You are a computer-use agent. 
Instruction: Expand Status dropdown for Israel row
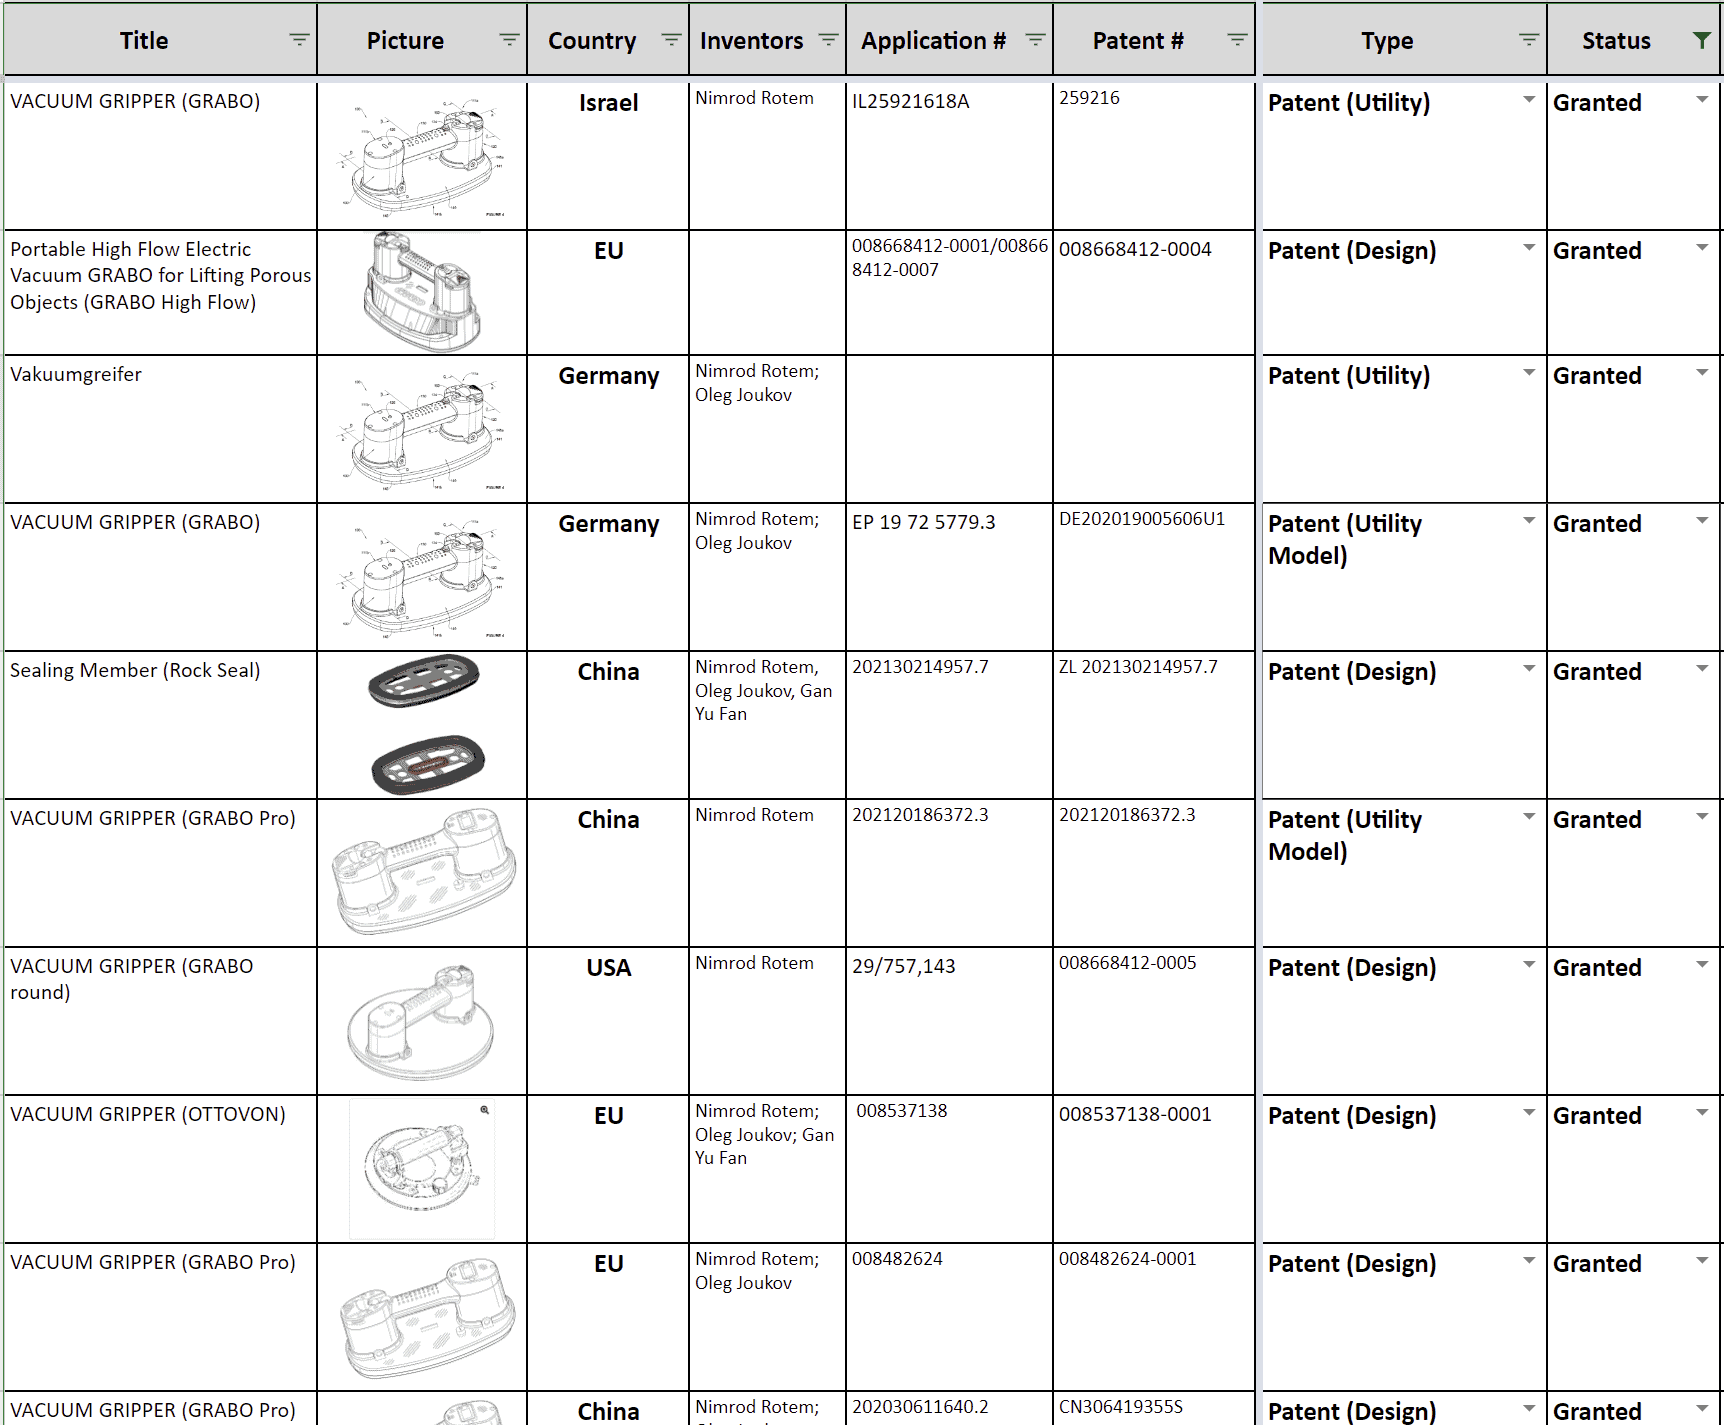pyautogui.click(x=1702, y=100)
